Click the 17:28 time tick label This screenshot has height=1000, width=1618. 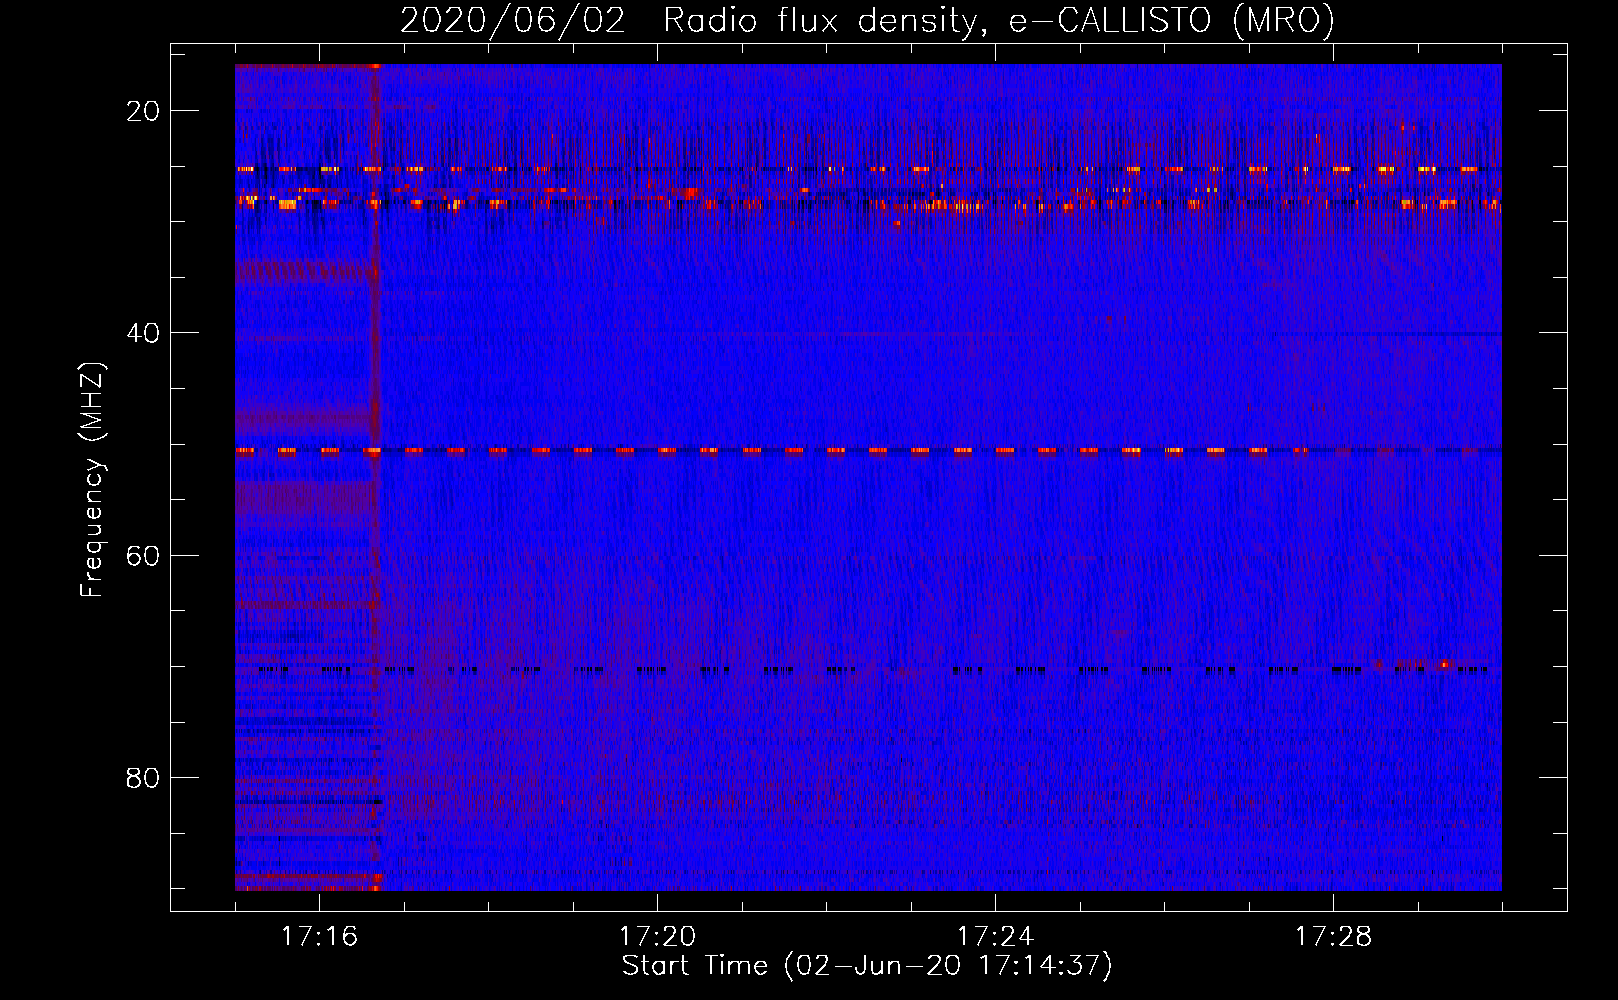1333,937
